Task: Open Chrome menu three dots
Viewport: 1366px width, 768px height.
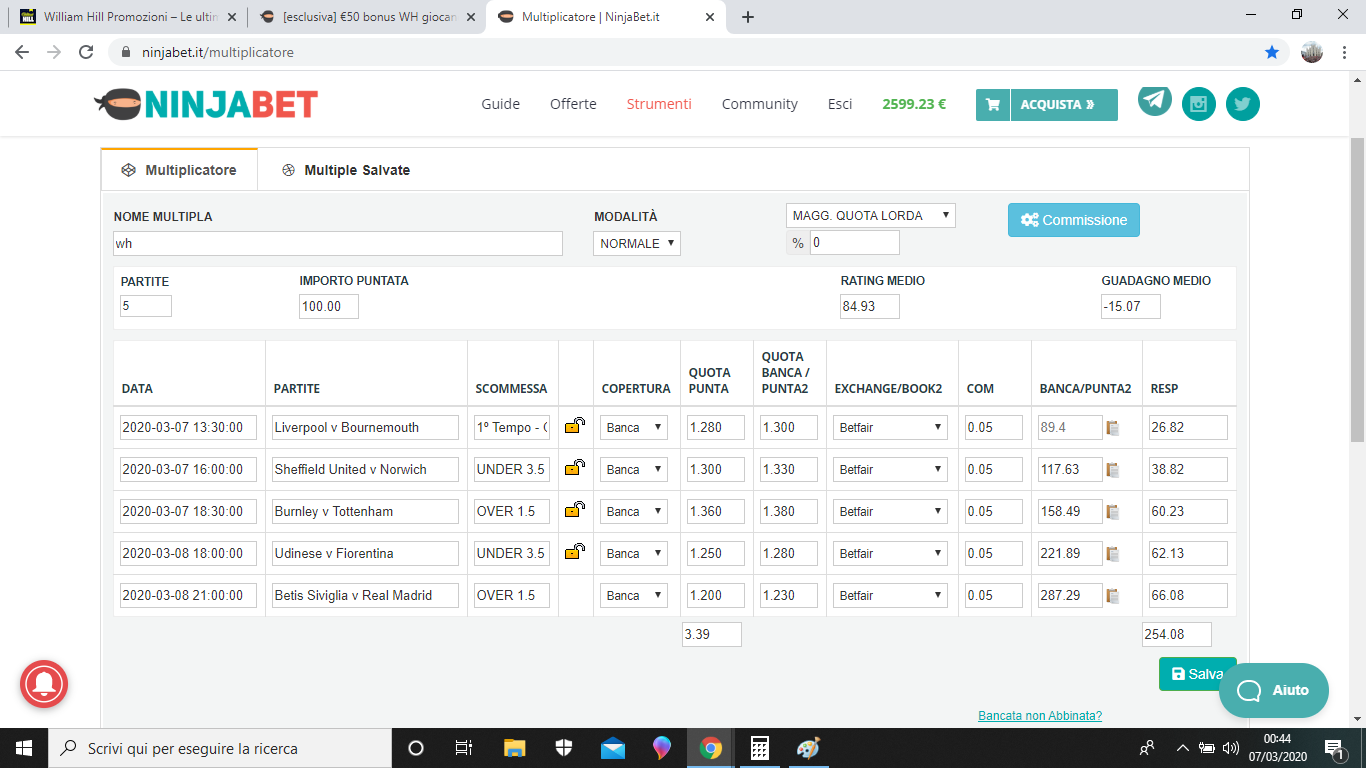Action: tap(1346, 52)
